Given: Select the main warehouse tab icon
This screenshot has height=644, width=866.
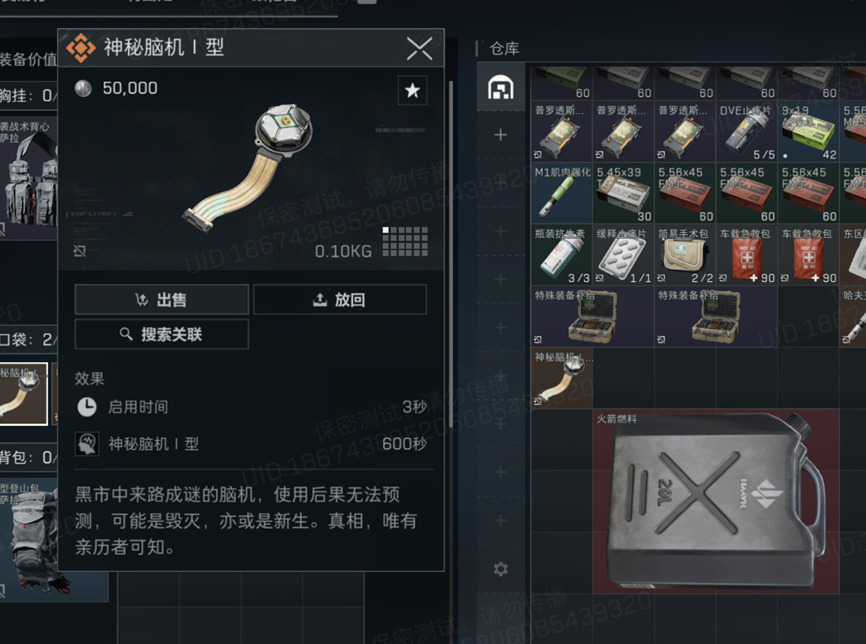Looking at the screenshot, I should coord(500,87).
